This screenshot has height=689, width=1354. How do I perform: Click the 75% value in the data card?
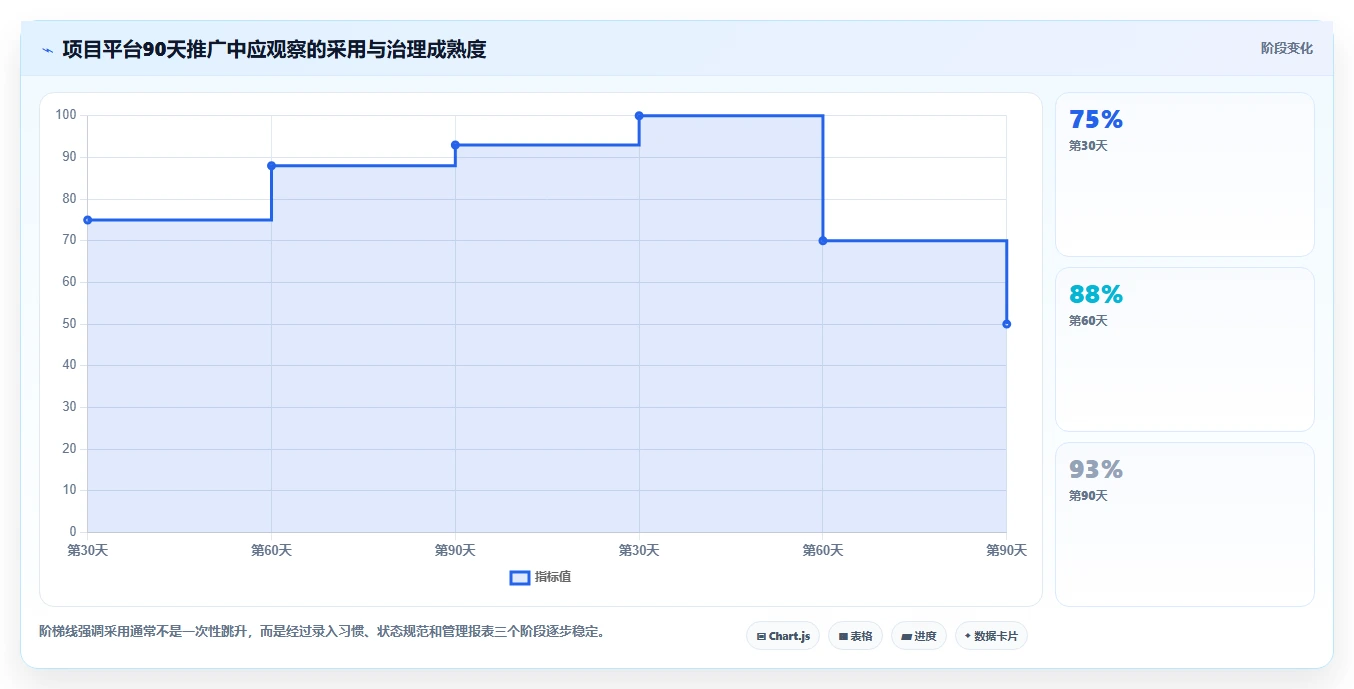1096,120
